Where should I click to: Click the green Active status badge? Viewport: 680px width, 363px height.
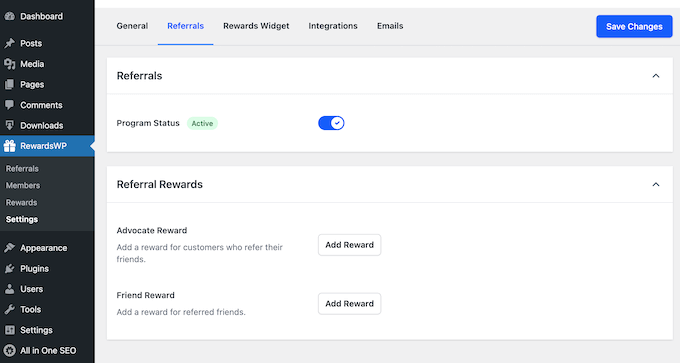(202, 124)
